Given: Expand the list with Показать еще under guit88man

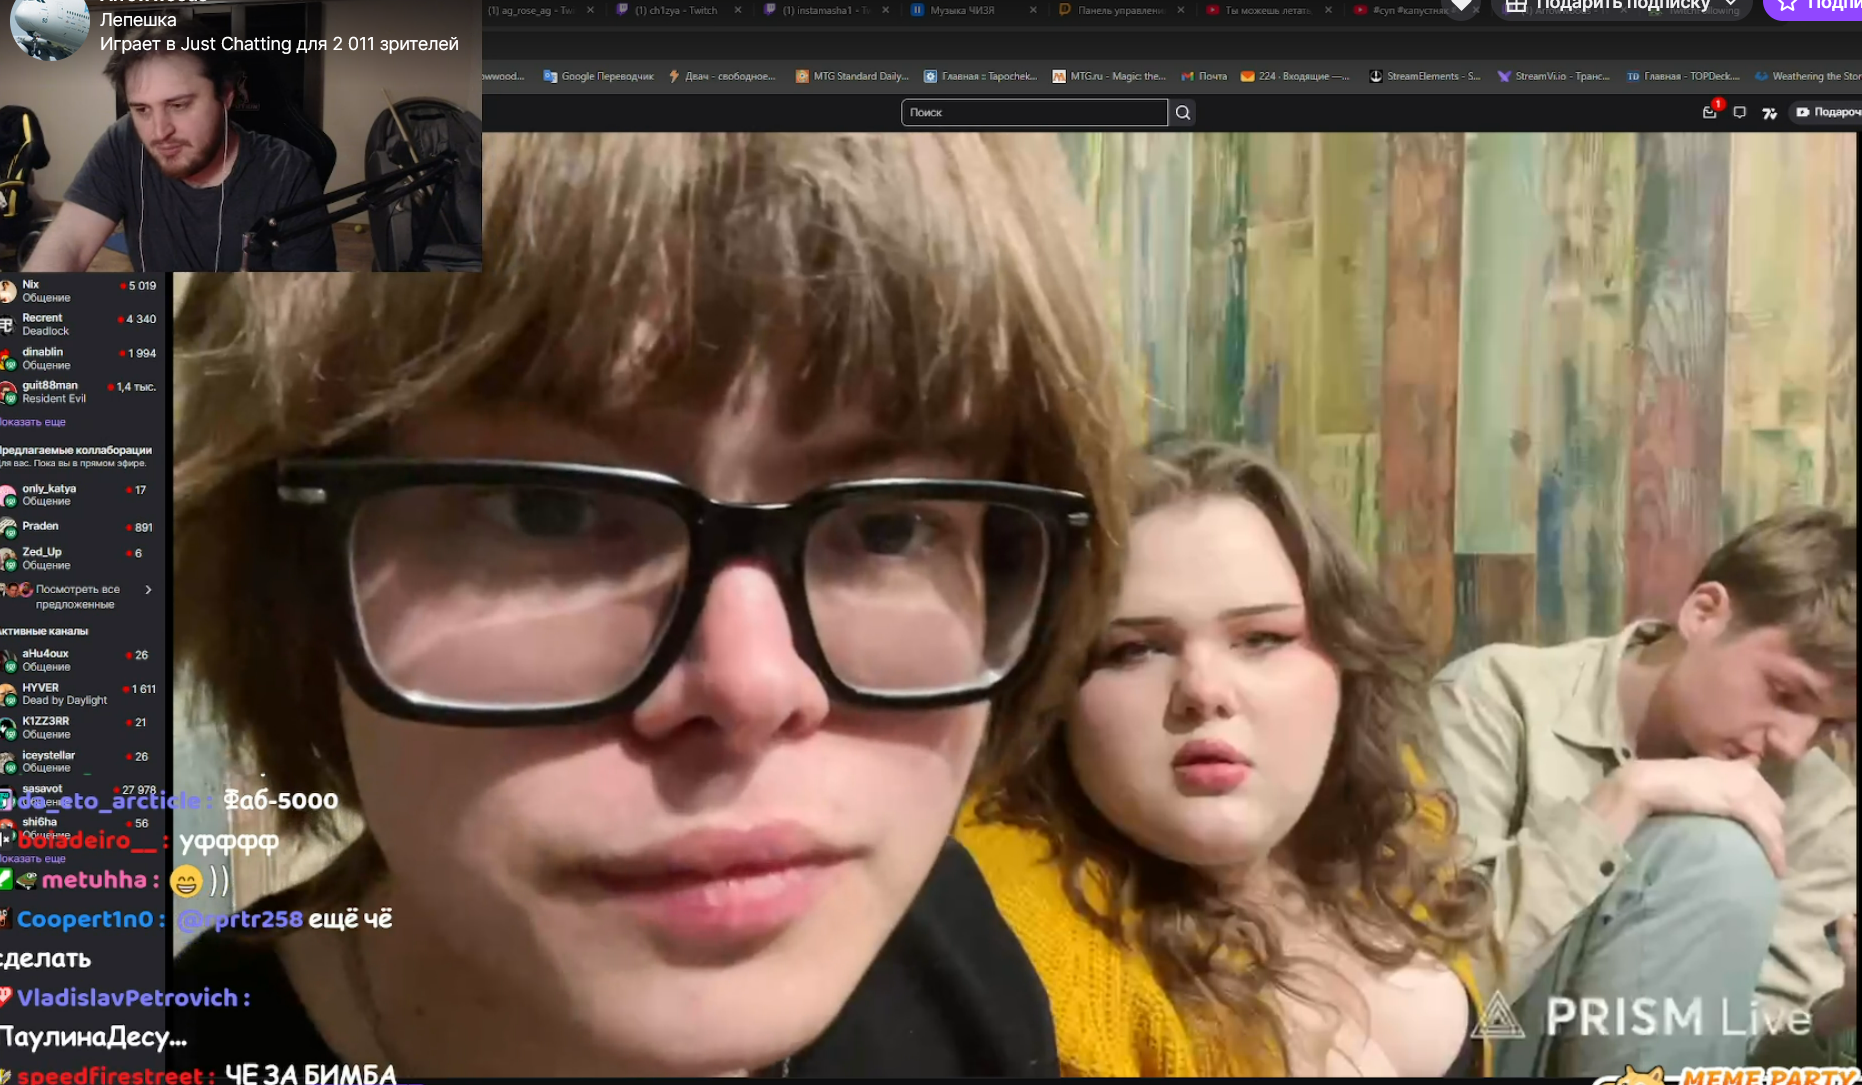Looking at the screenshot, I should tap(33, 422).
